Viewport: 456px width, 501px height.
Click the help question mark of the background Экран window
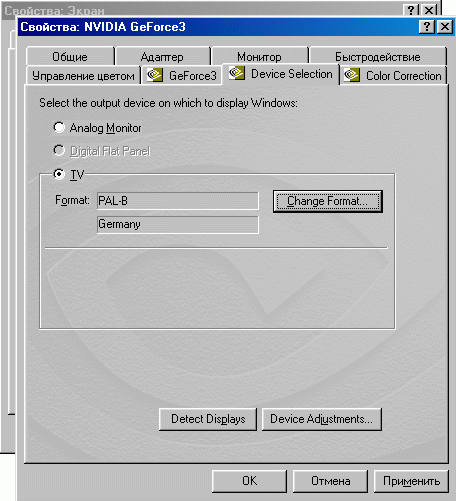(x=411, y=10)
